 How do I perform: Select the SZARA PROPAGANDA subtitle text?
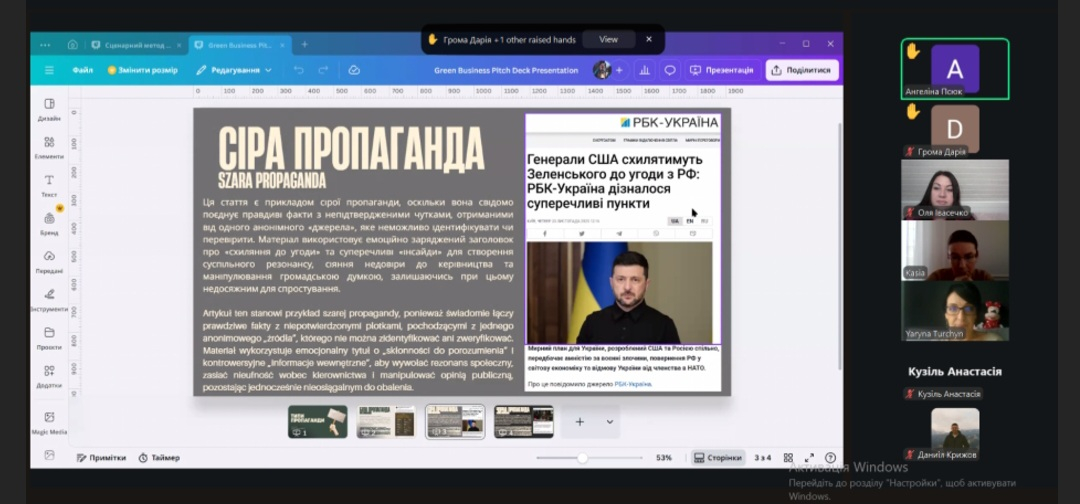coord(271,181)
